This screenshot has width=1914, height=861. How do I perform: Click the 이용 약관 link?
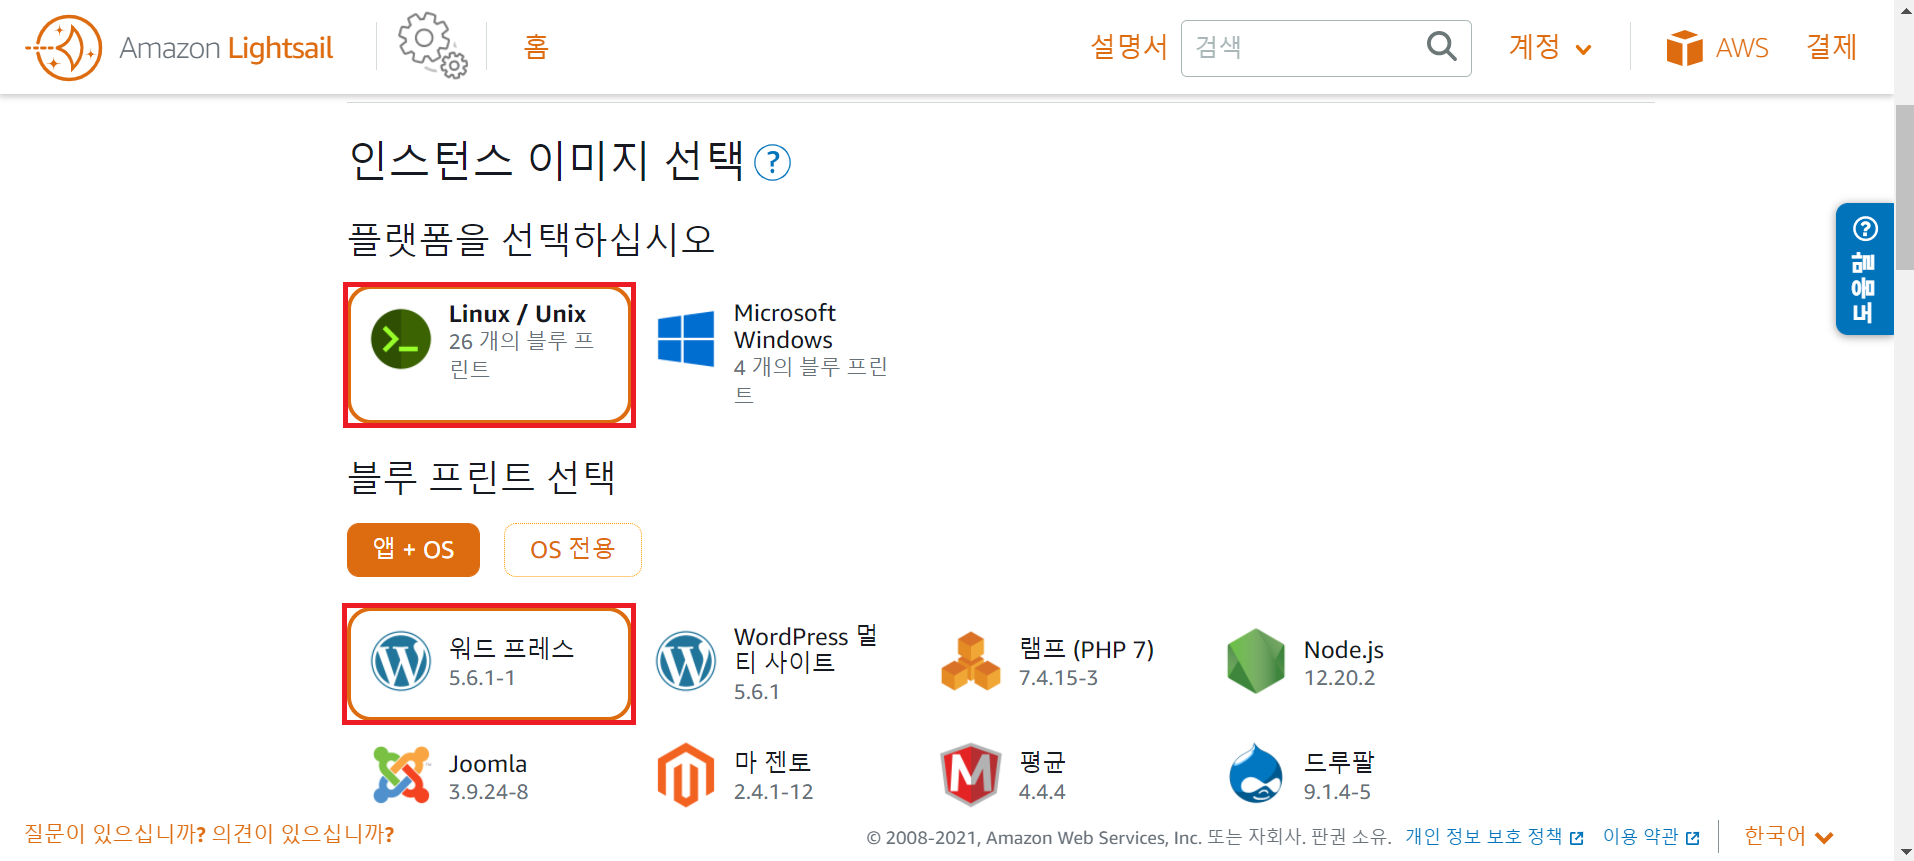coord(1641,836)
